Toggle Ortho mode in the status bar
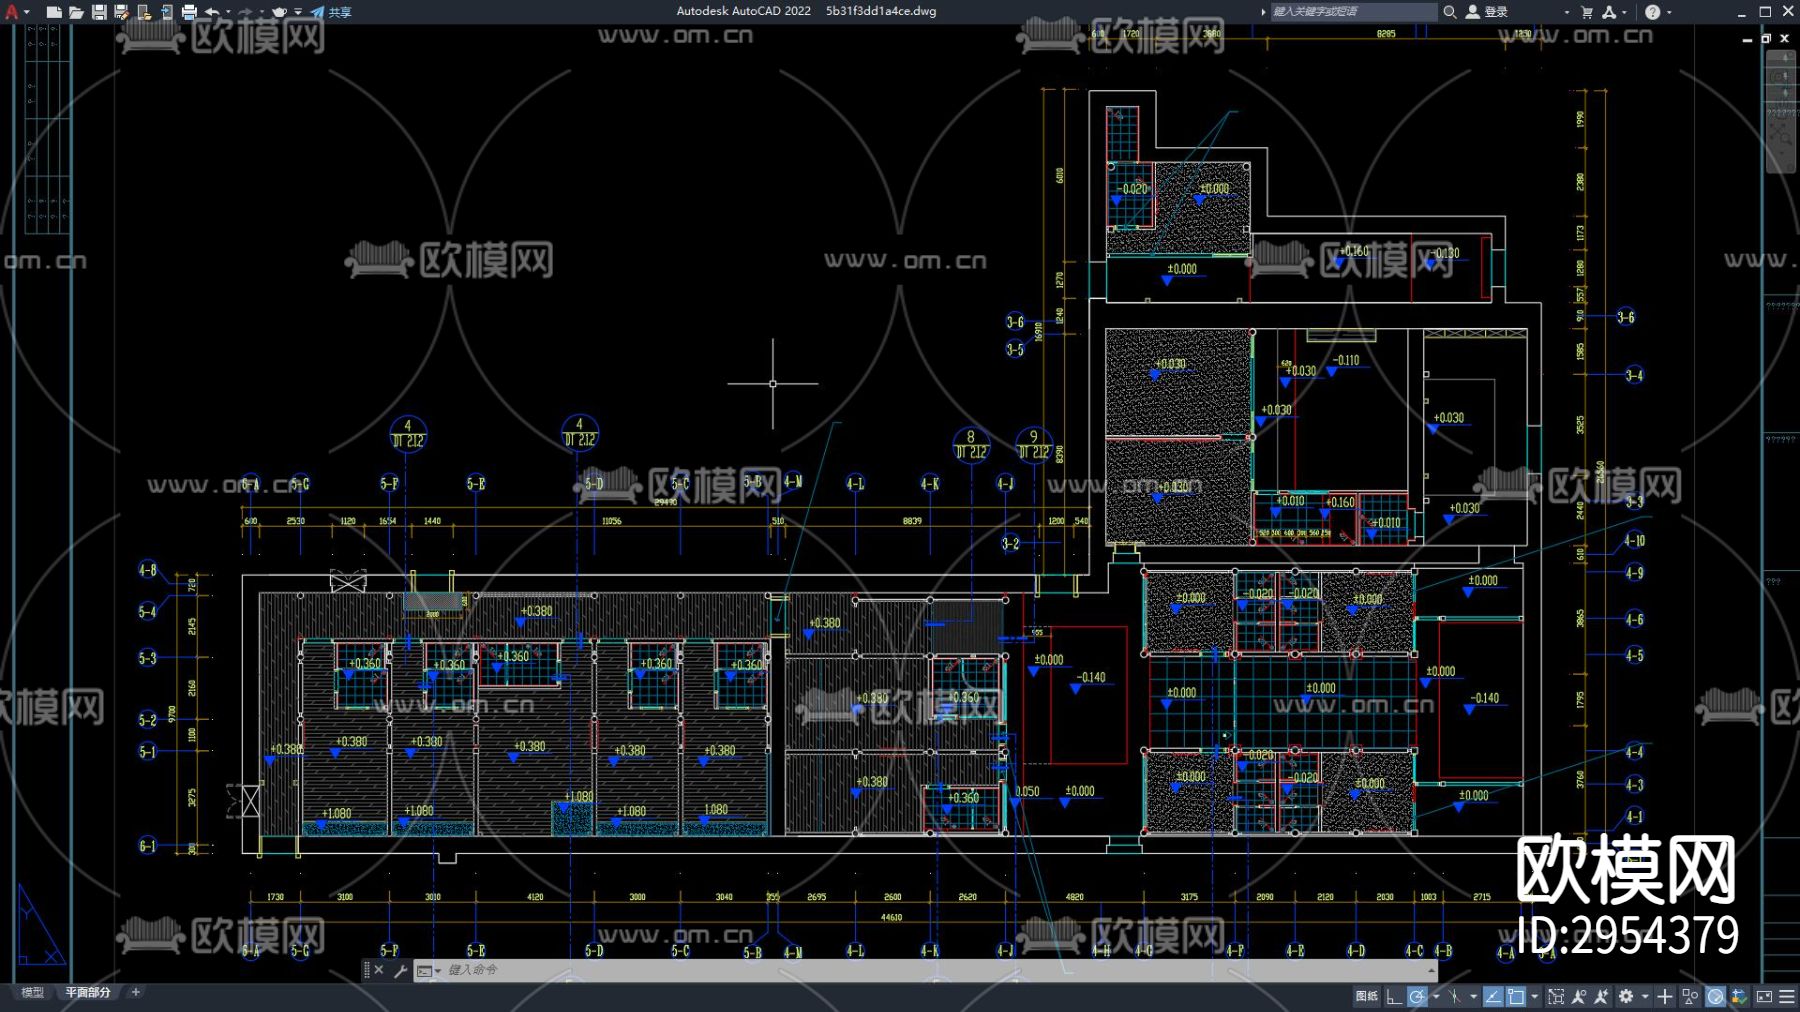This screenshot has height=1012, width=1800. [x=1394, y=996]
